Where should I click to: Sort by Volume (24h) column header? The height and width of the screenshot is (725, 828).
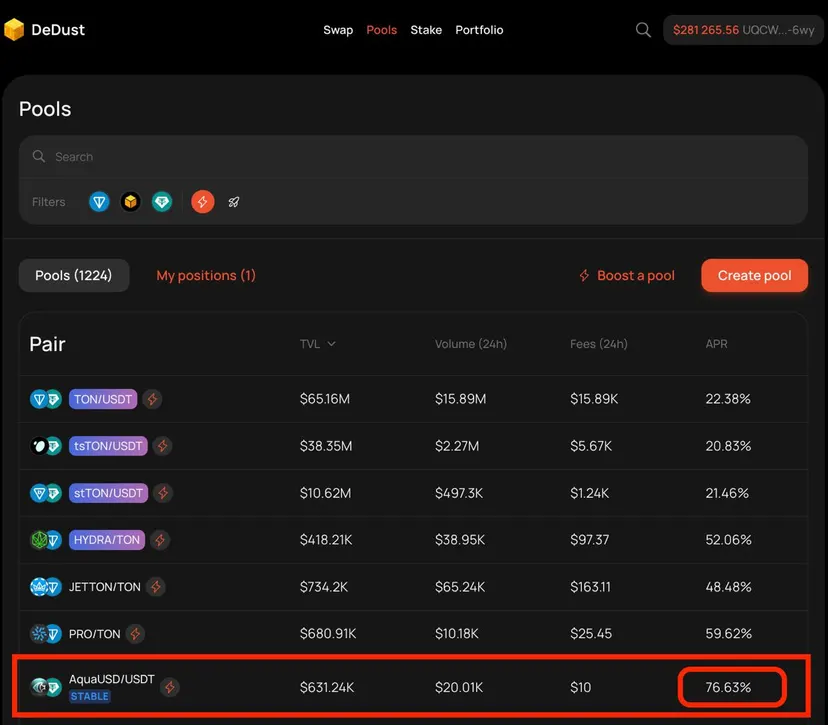click(471, 344)
